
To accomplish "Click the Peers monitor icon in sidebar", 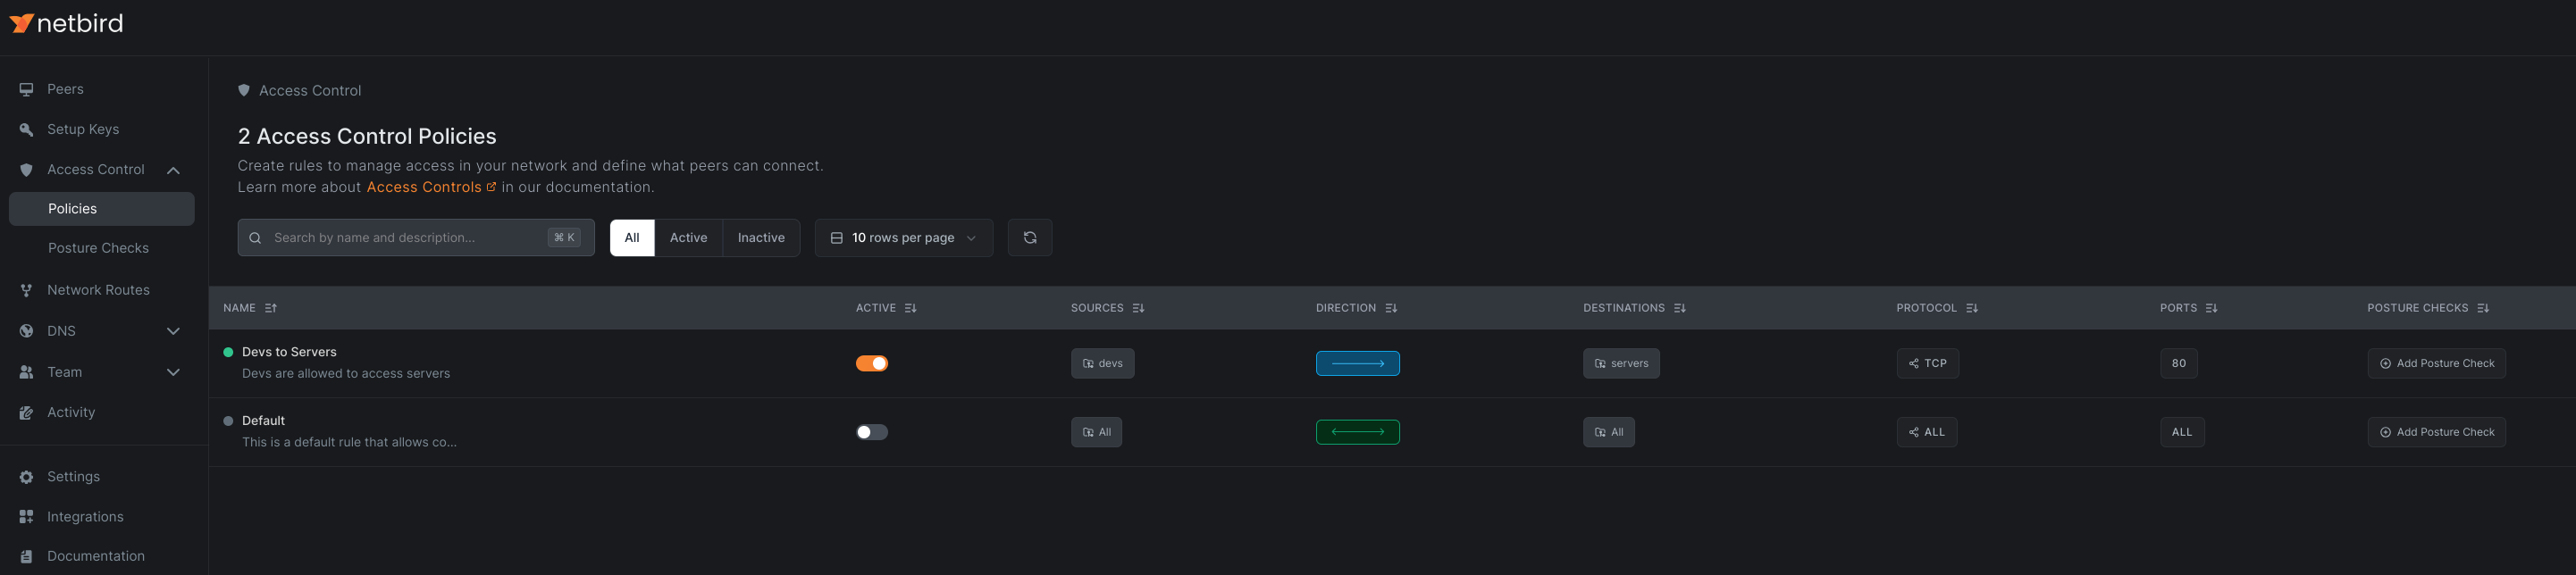I will click(x=27, y=90).
